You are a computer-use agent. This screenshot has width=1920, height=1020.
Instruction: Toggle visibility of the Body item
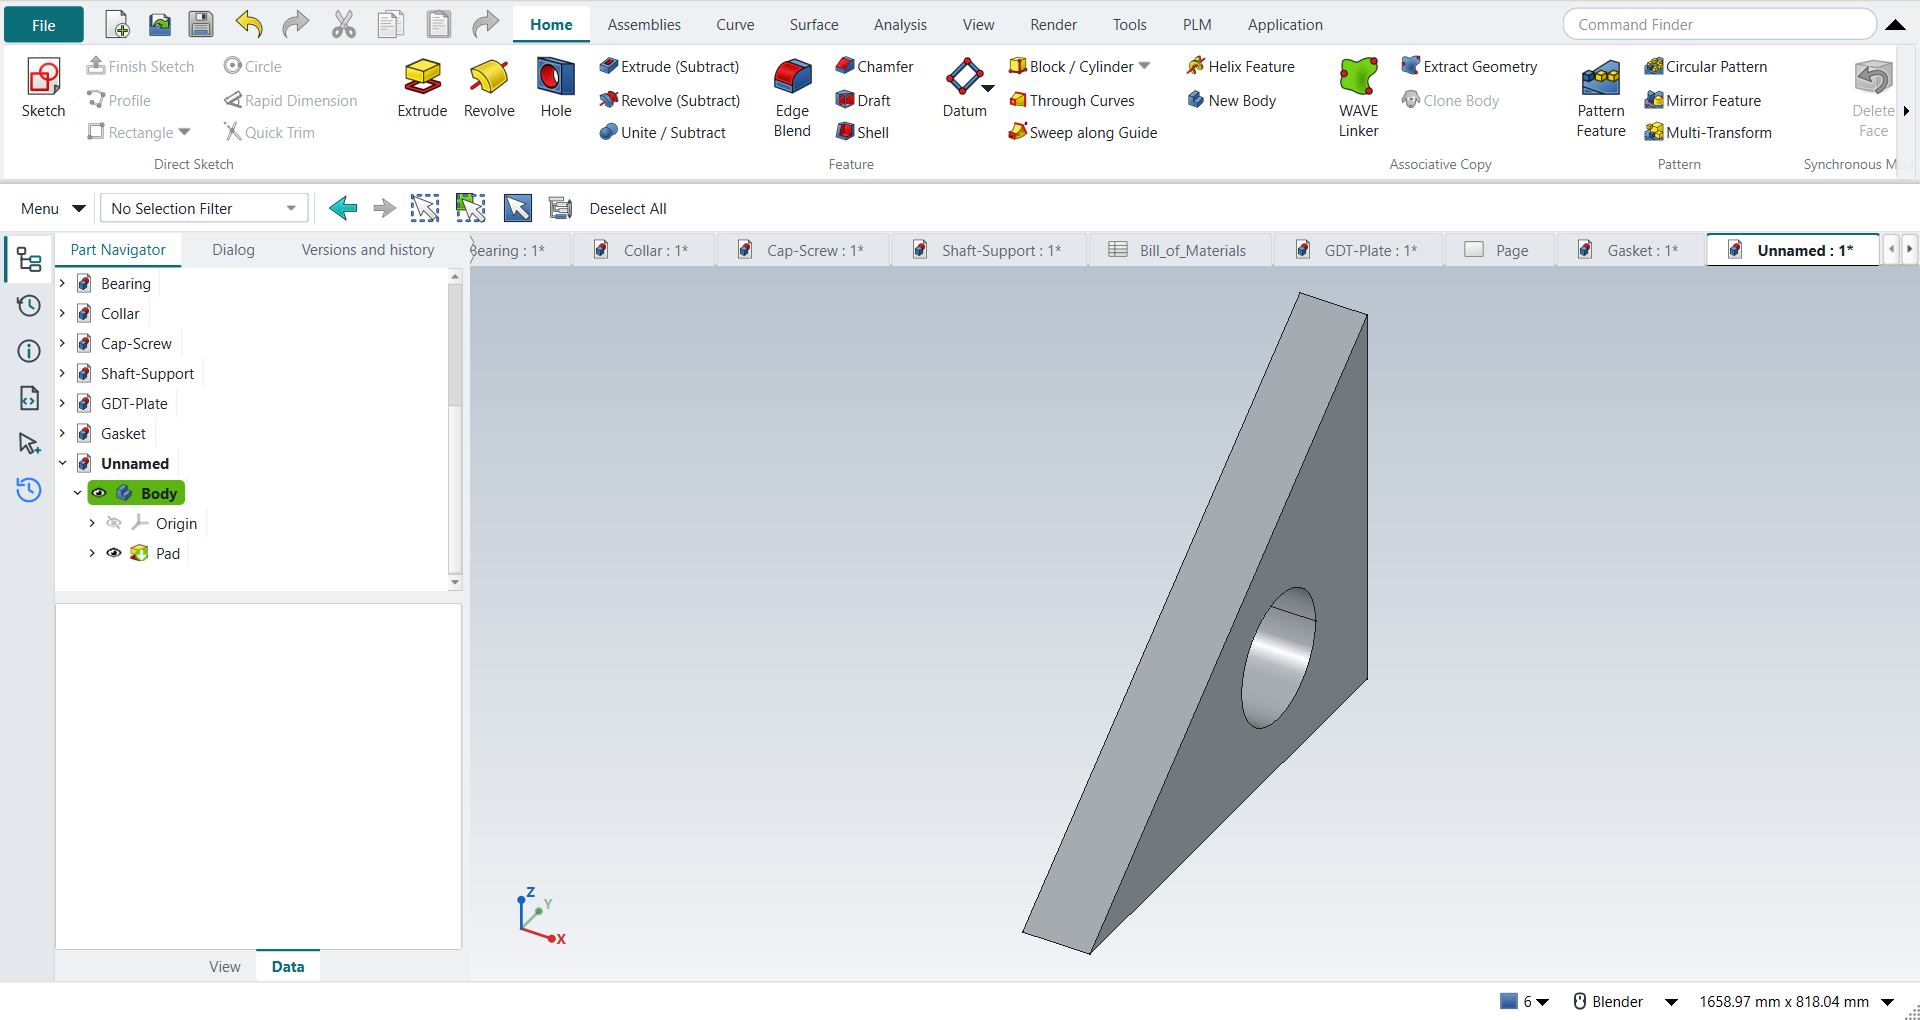pos(99,493)
